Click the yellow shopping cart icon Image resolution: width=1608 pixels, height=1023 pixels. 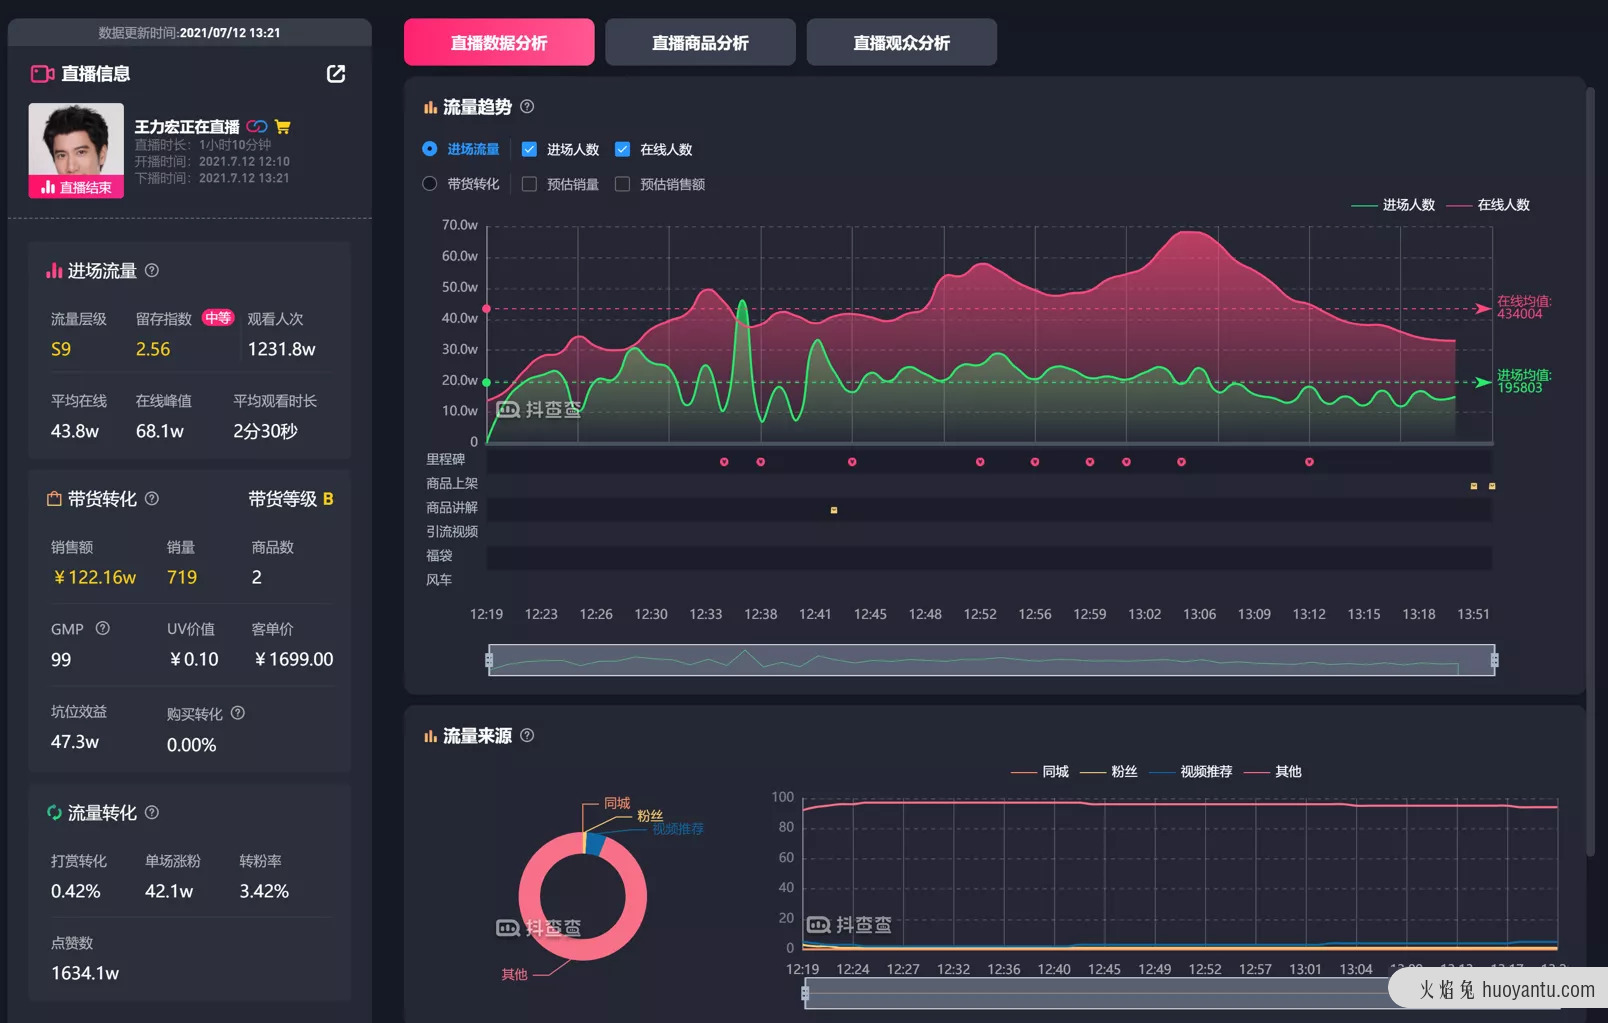coord(282,126)
